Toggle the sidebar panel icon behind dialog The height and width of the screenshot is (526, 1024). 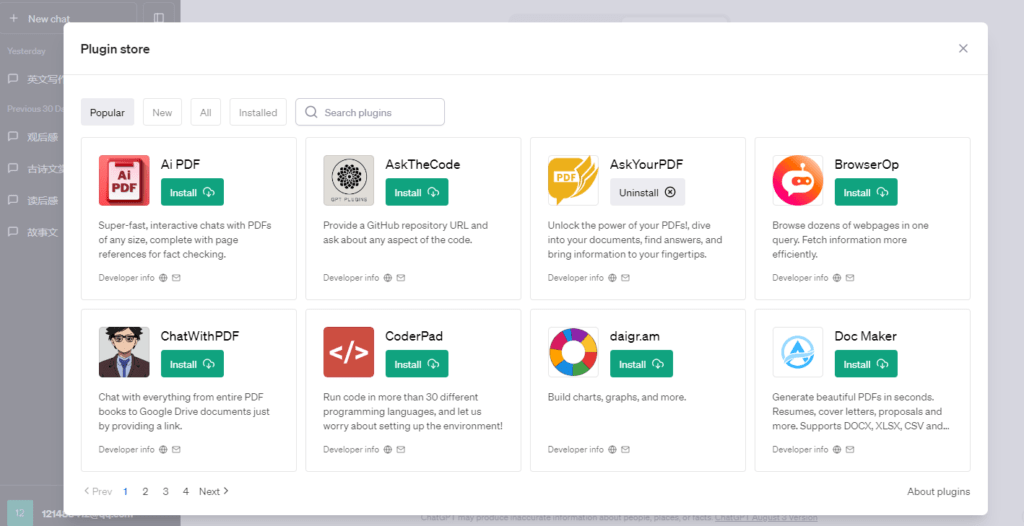click(159, 18)
